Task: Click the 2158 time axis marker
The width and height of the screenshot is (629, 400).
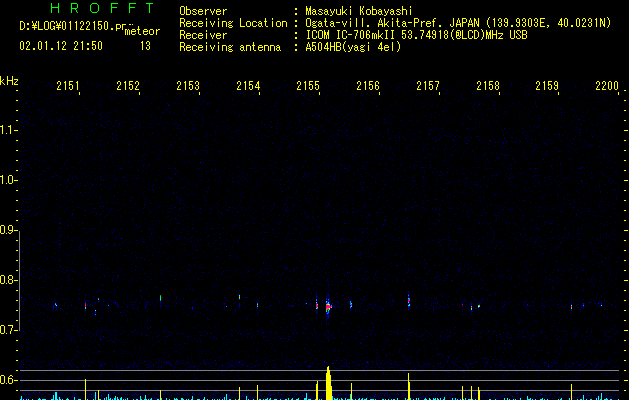Action: tap(488, 85)
